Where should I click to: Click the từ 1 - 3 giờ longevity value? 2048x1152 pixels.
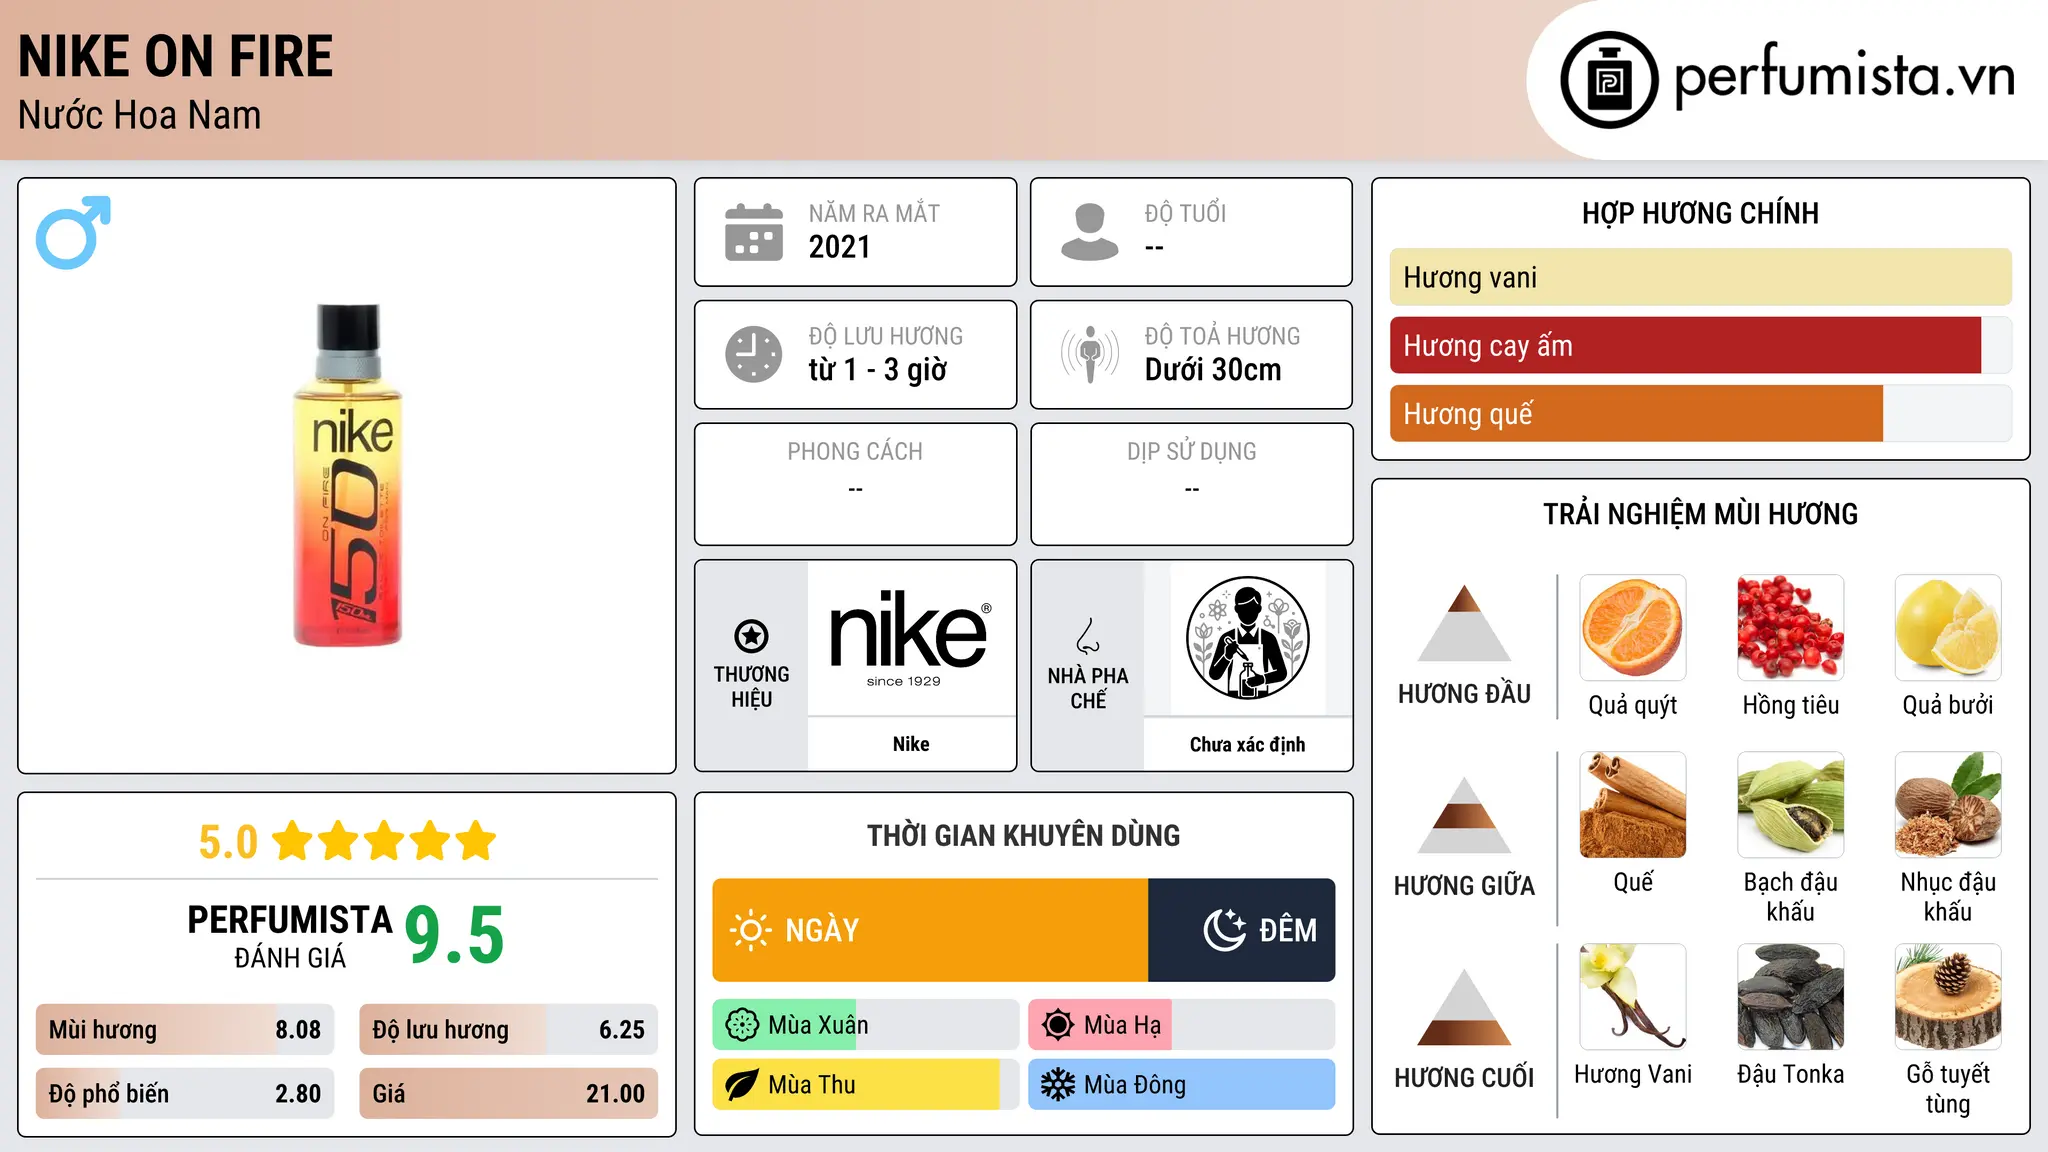click(878, 370)
